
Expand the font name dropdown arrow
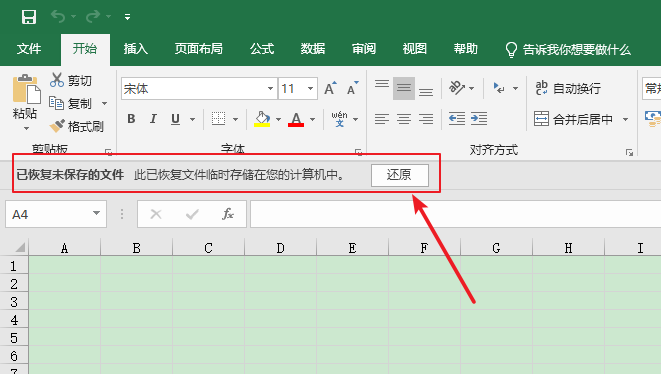(271, 89)
